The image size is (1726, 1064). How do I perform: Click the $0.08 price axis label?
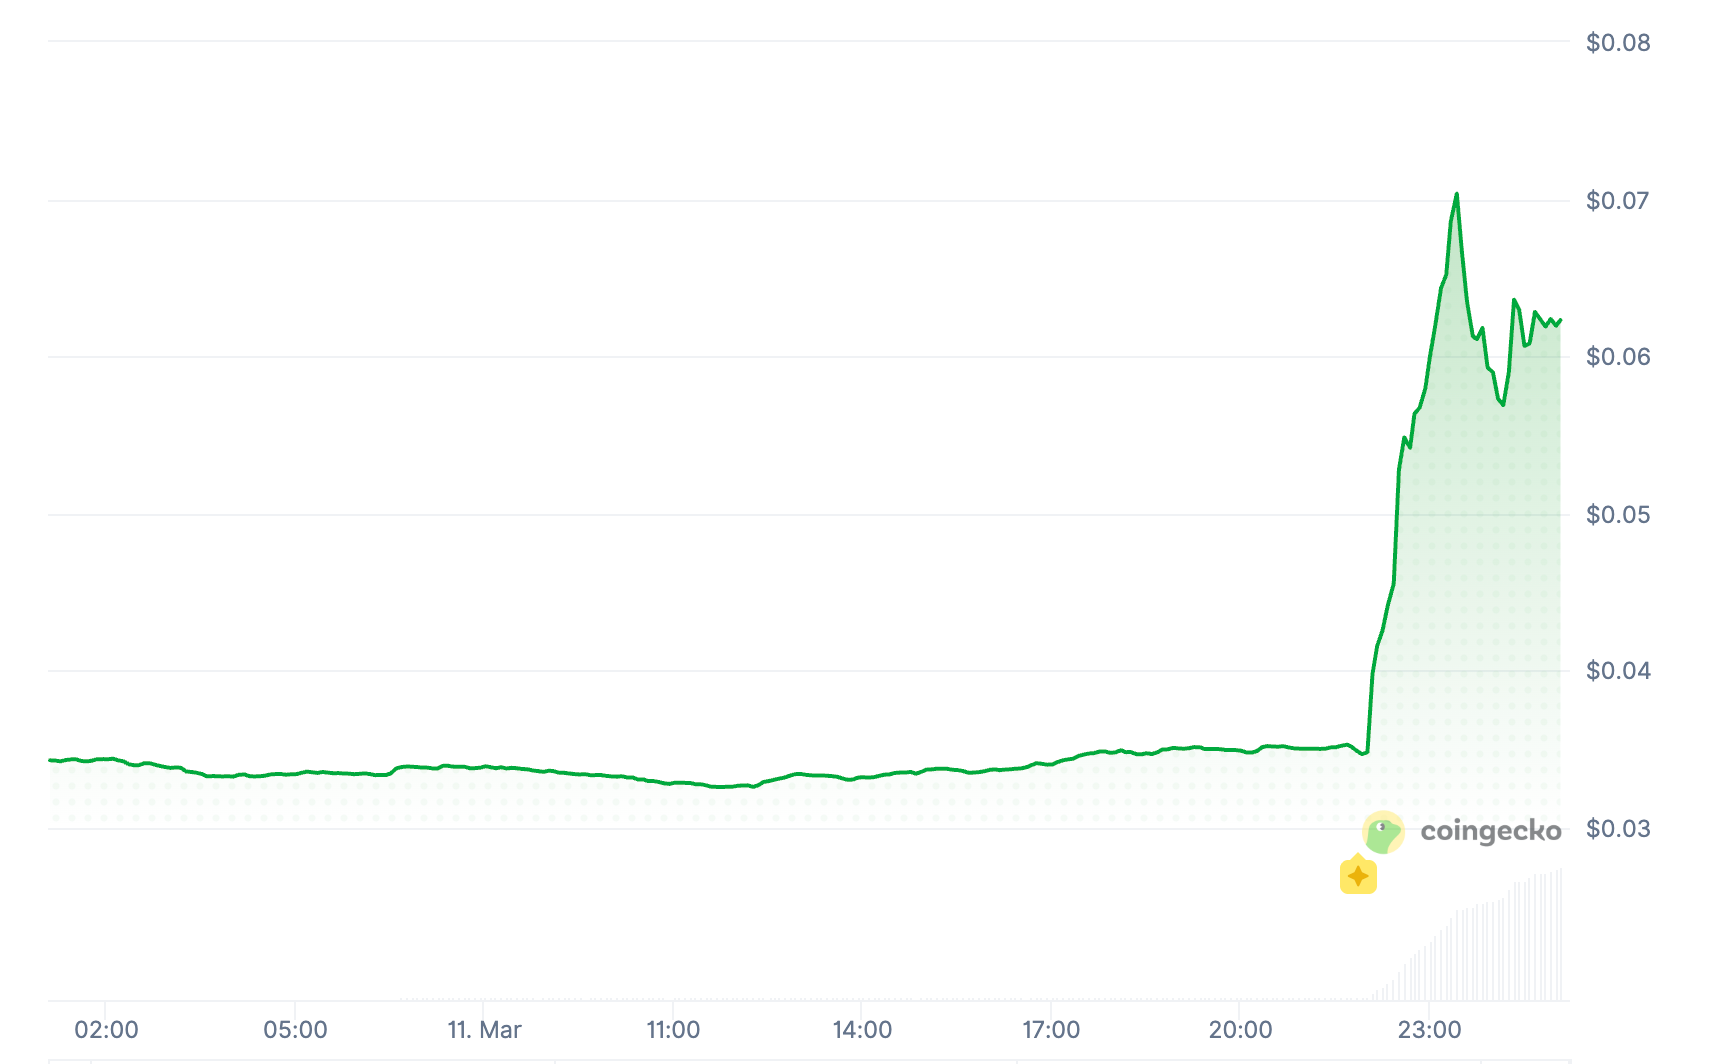click(x=1617, y=43)
